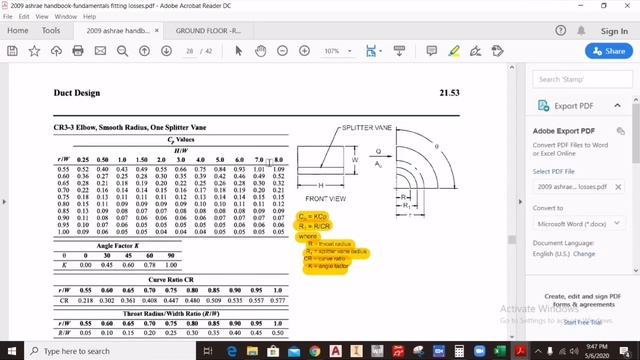Add a sticky note comment
This screenshot has width=640, height=360.
[431, 51]
